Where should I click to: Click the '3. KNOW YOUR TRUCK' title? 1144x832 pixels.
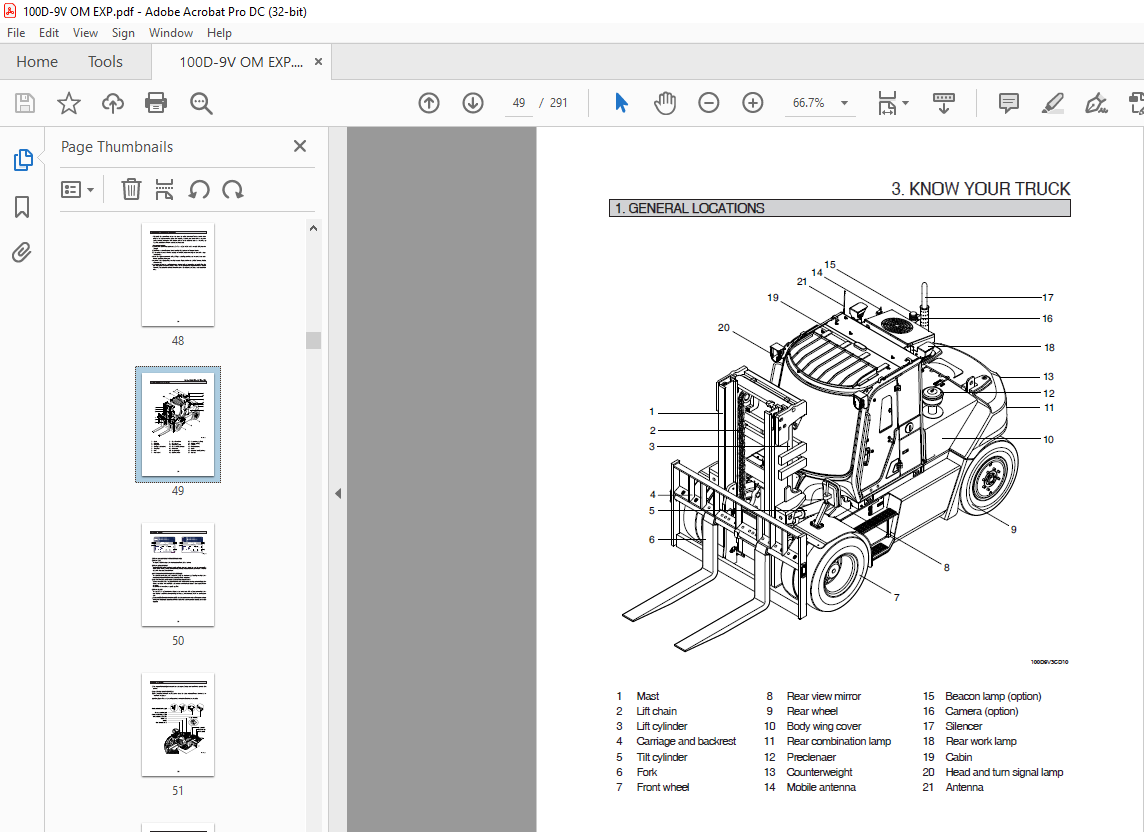click(x=981, y=189)
